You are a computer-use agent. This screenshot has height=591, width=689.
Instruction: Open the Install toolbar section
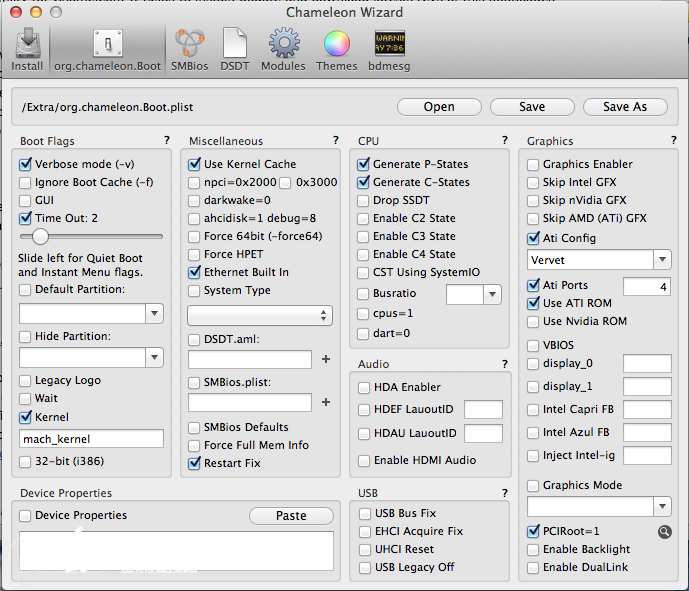[x=27, y=48]
